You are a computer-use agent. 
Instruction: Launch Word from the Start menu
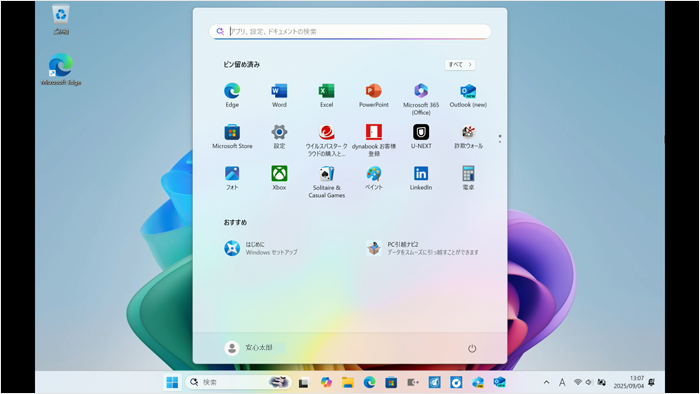279,95
